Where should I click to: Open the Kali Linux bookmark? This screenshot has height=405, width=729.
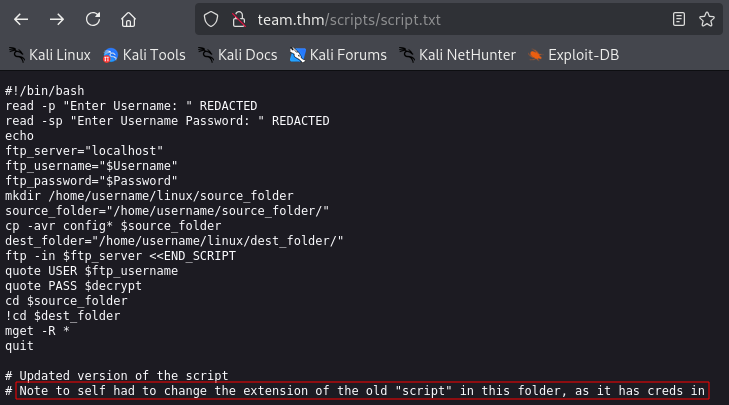click(x=50, y=55)
